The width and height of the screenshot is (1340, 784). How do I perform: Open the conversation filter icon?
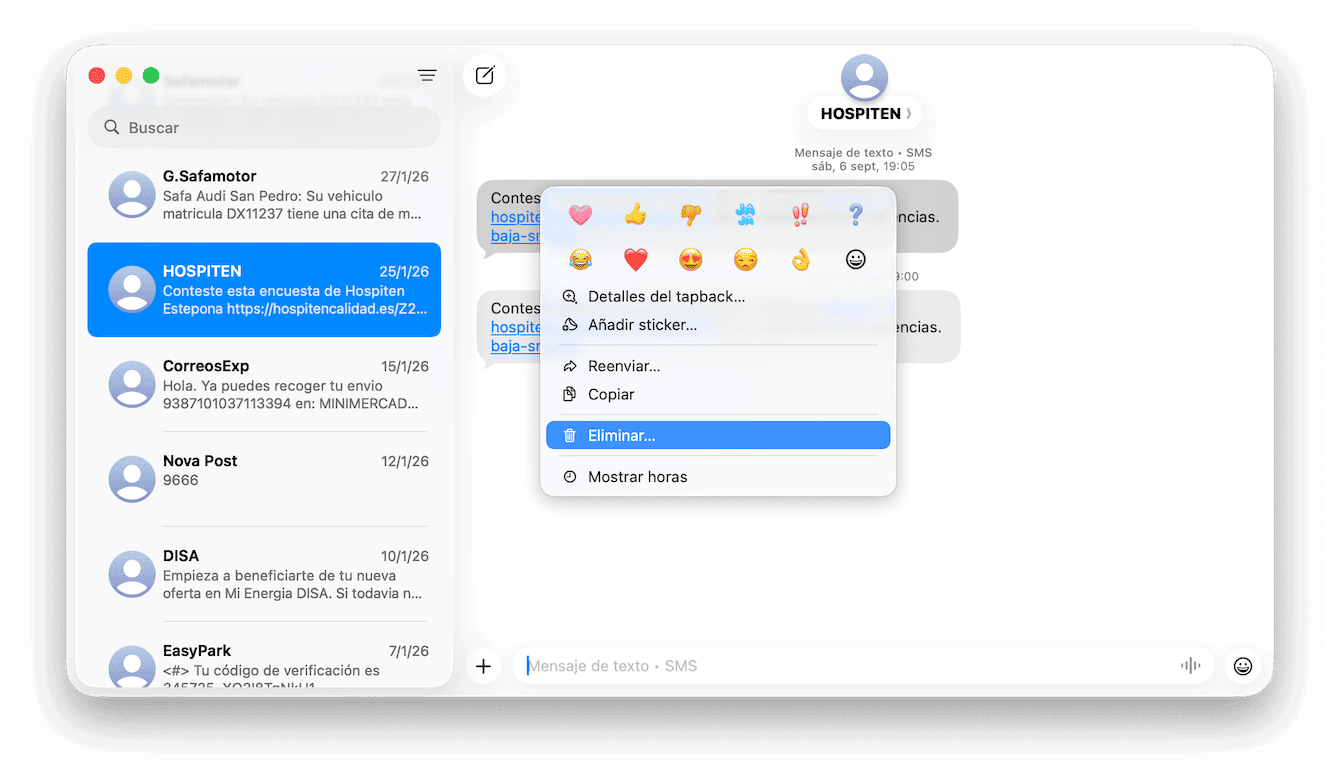427,76
